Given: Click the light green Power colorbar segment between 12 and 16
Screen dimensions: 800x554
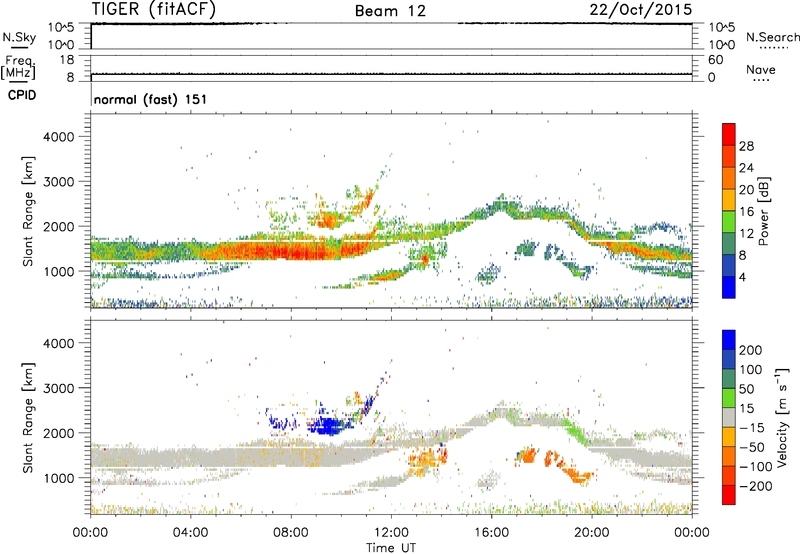Looking at the screenshot, I should 729,222.
